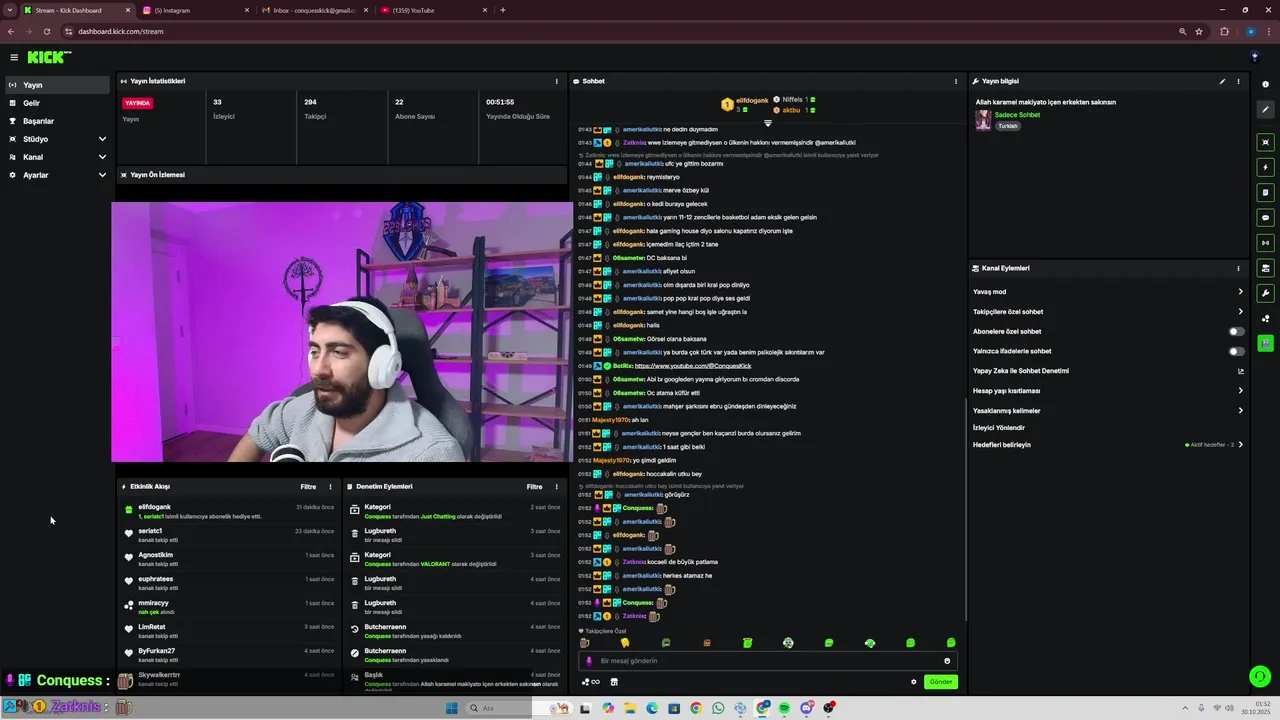The width and height of the screenshot is (1280, 720).
Task: Reload the page
Action: (47, 31)
